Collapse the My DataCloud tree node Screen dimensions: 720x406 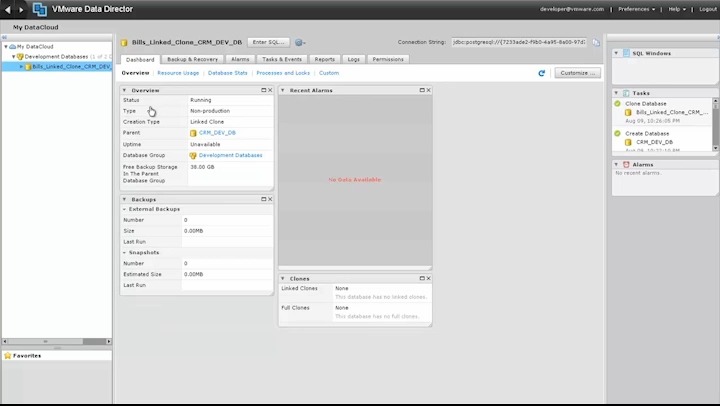pos(6,46)
